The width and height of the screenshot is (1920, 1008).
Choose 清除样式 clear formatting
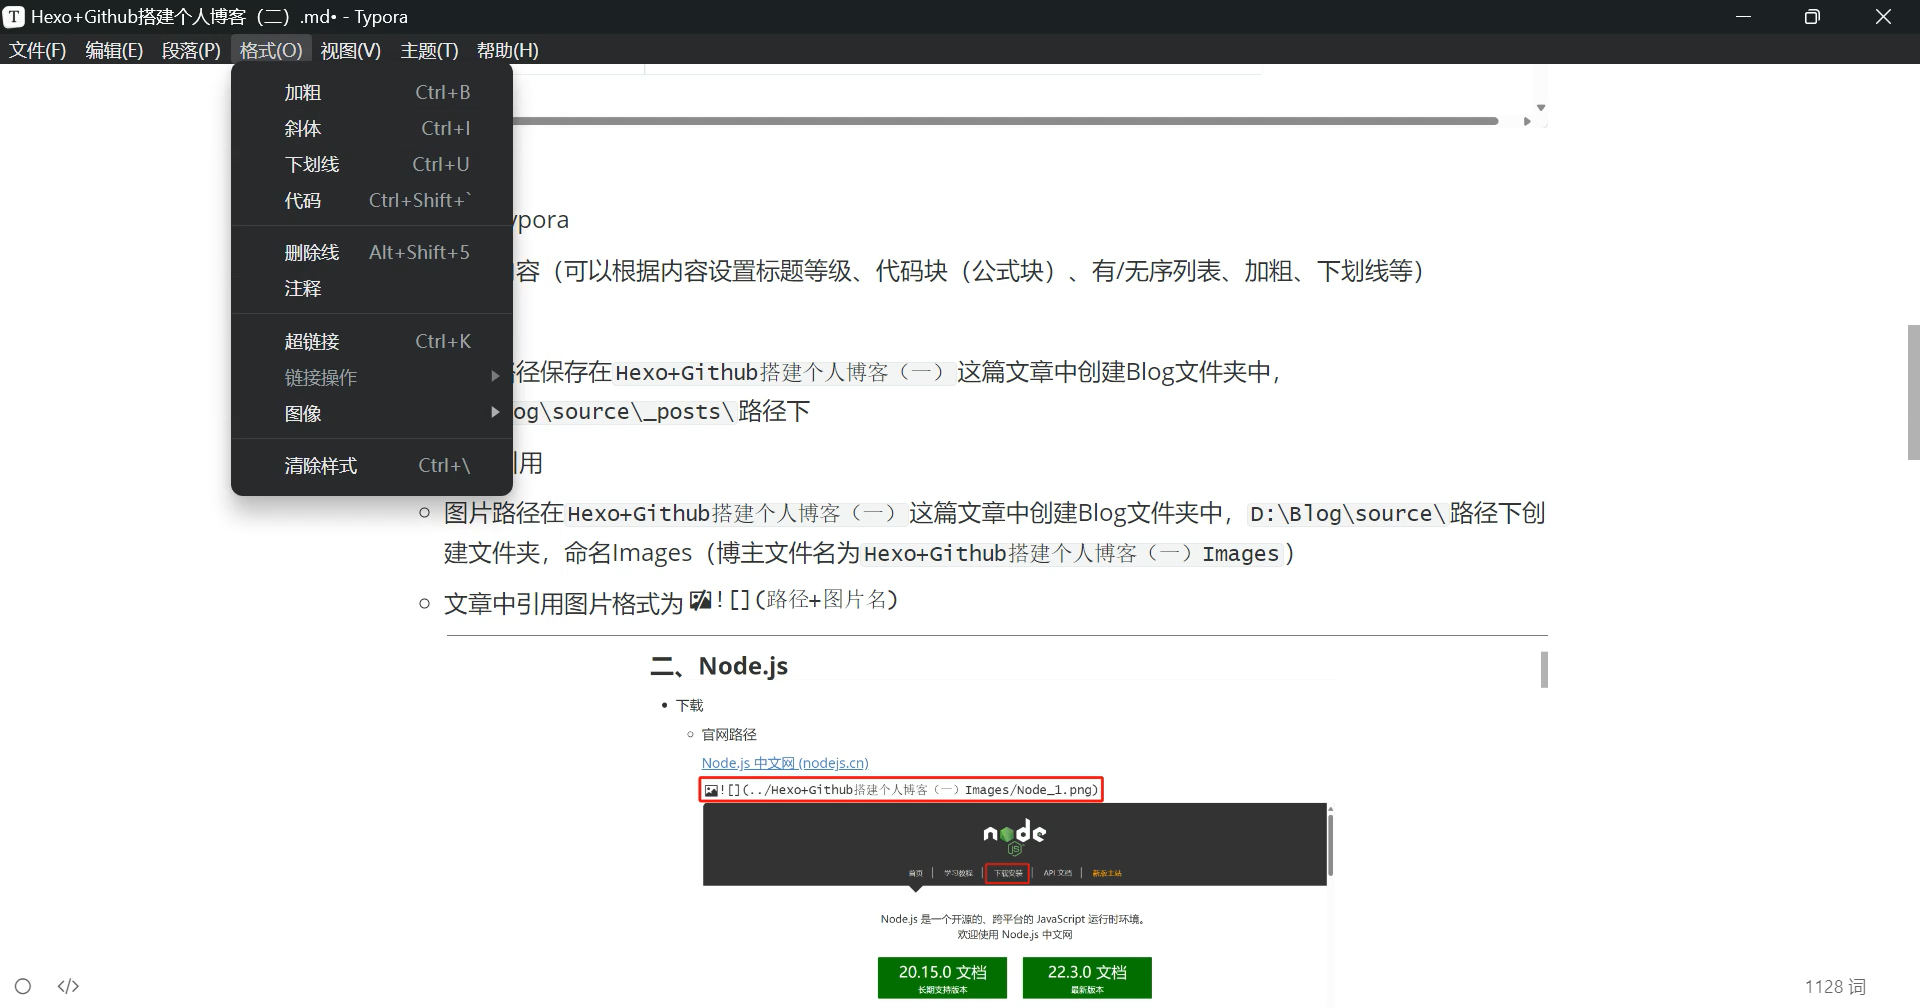click(x=372, y=465)
